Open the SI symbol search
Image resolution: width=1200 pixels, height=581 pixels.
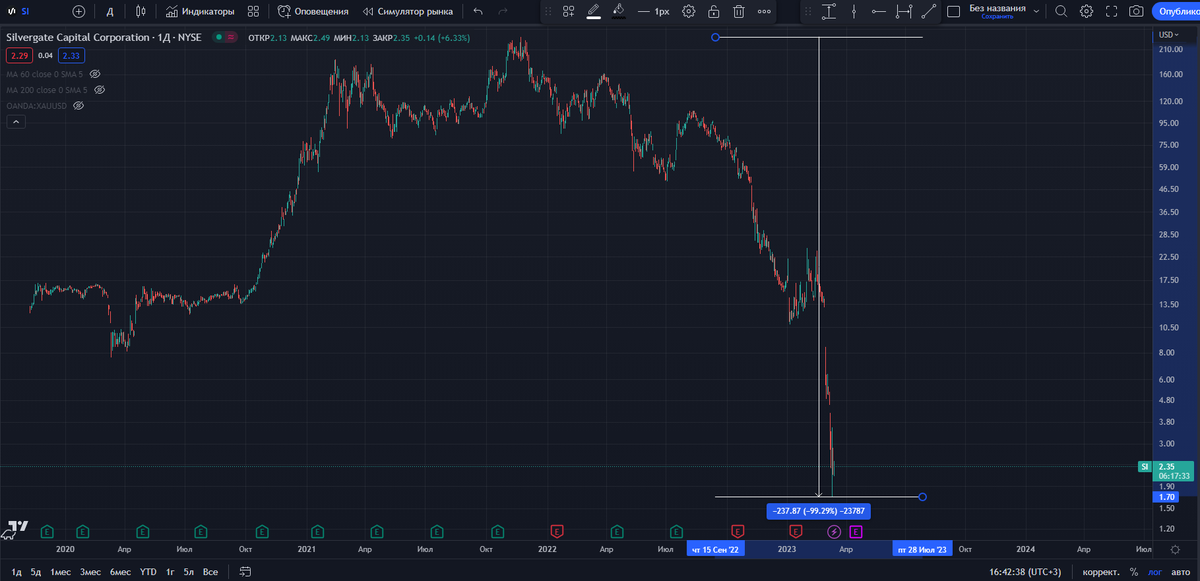(27, 11)
